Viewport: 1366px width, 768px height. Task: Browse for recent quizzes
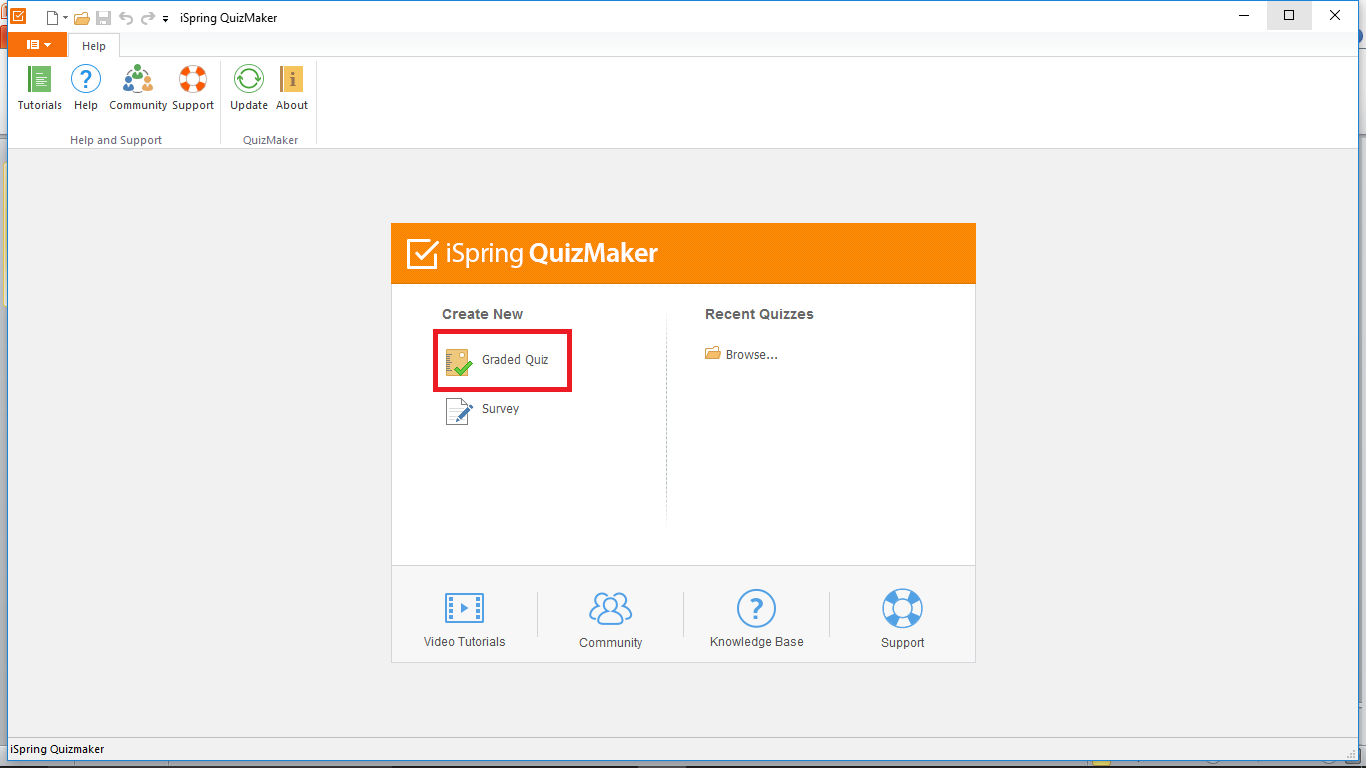click(x=741, y=354)
